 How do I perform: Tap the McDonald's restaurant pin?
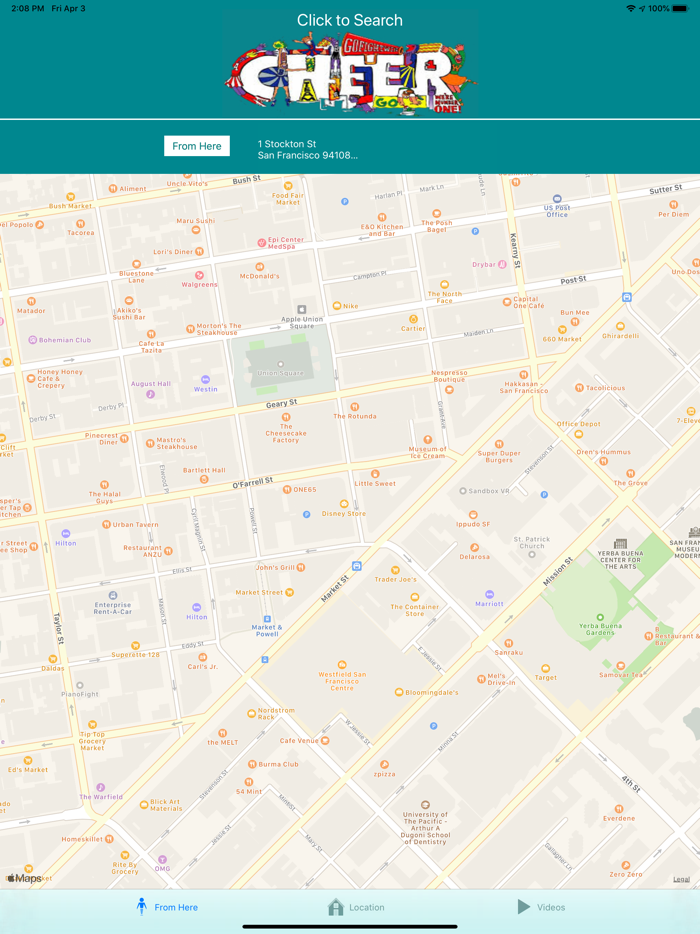259,267
